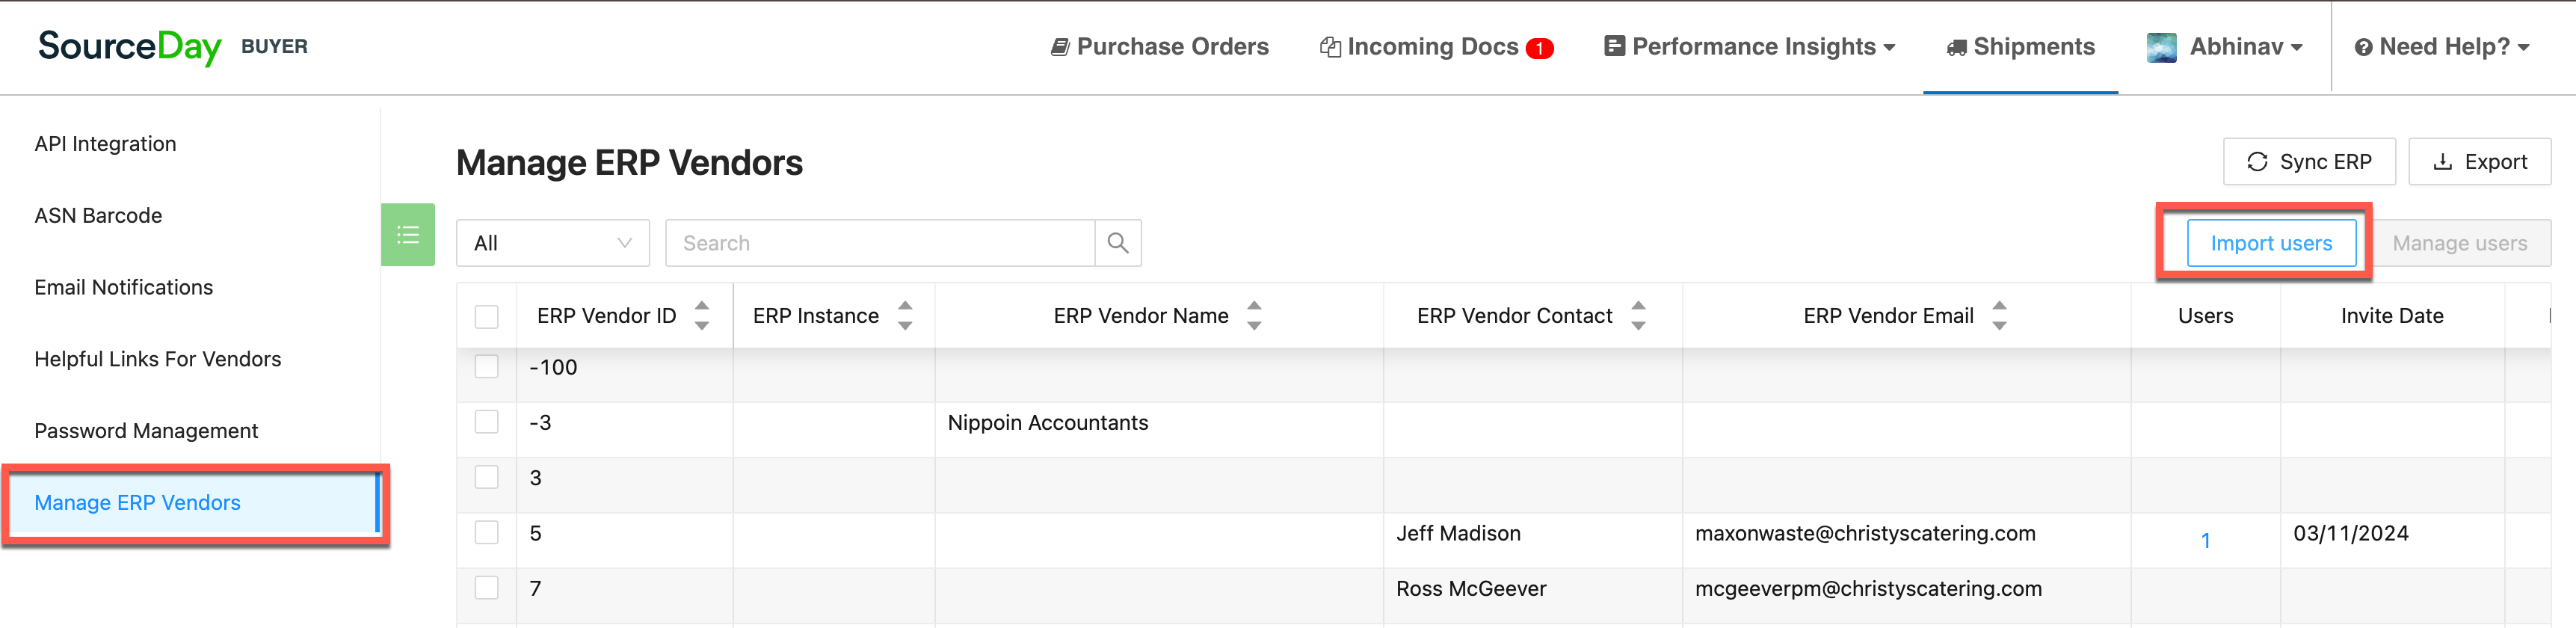Click the Abhinav profile avatar
Image resolution: width=2576 pixels, height=628 pixels.
pos(2161,47)
